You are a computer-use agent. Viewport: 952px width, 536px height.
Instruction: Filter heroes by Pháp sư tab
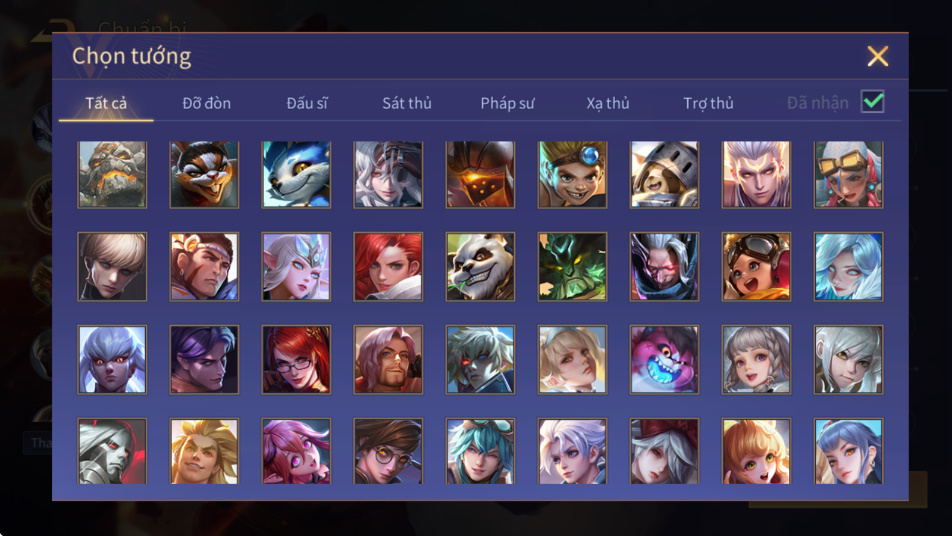pyautogui.click(x=507, y=103)
